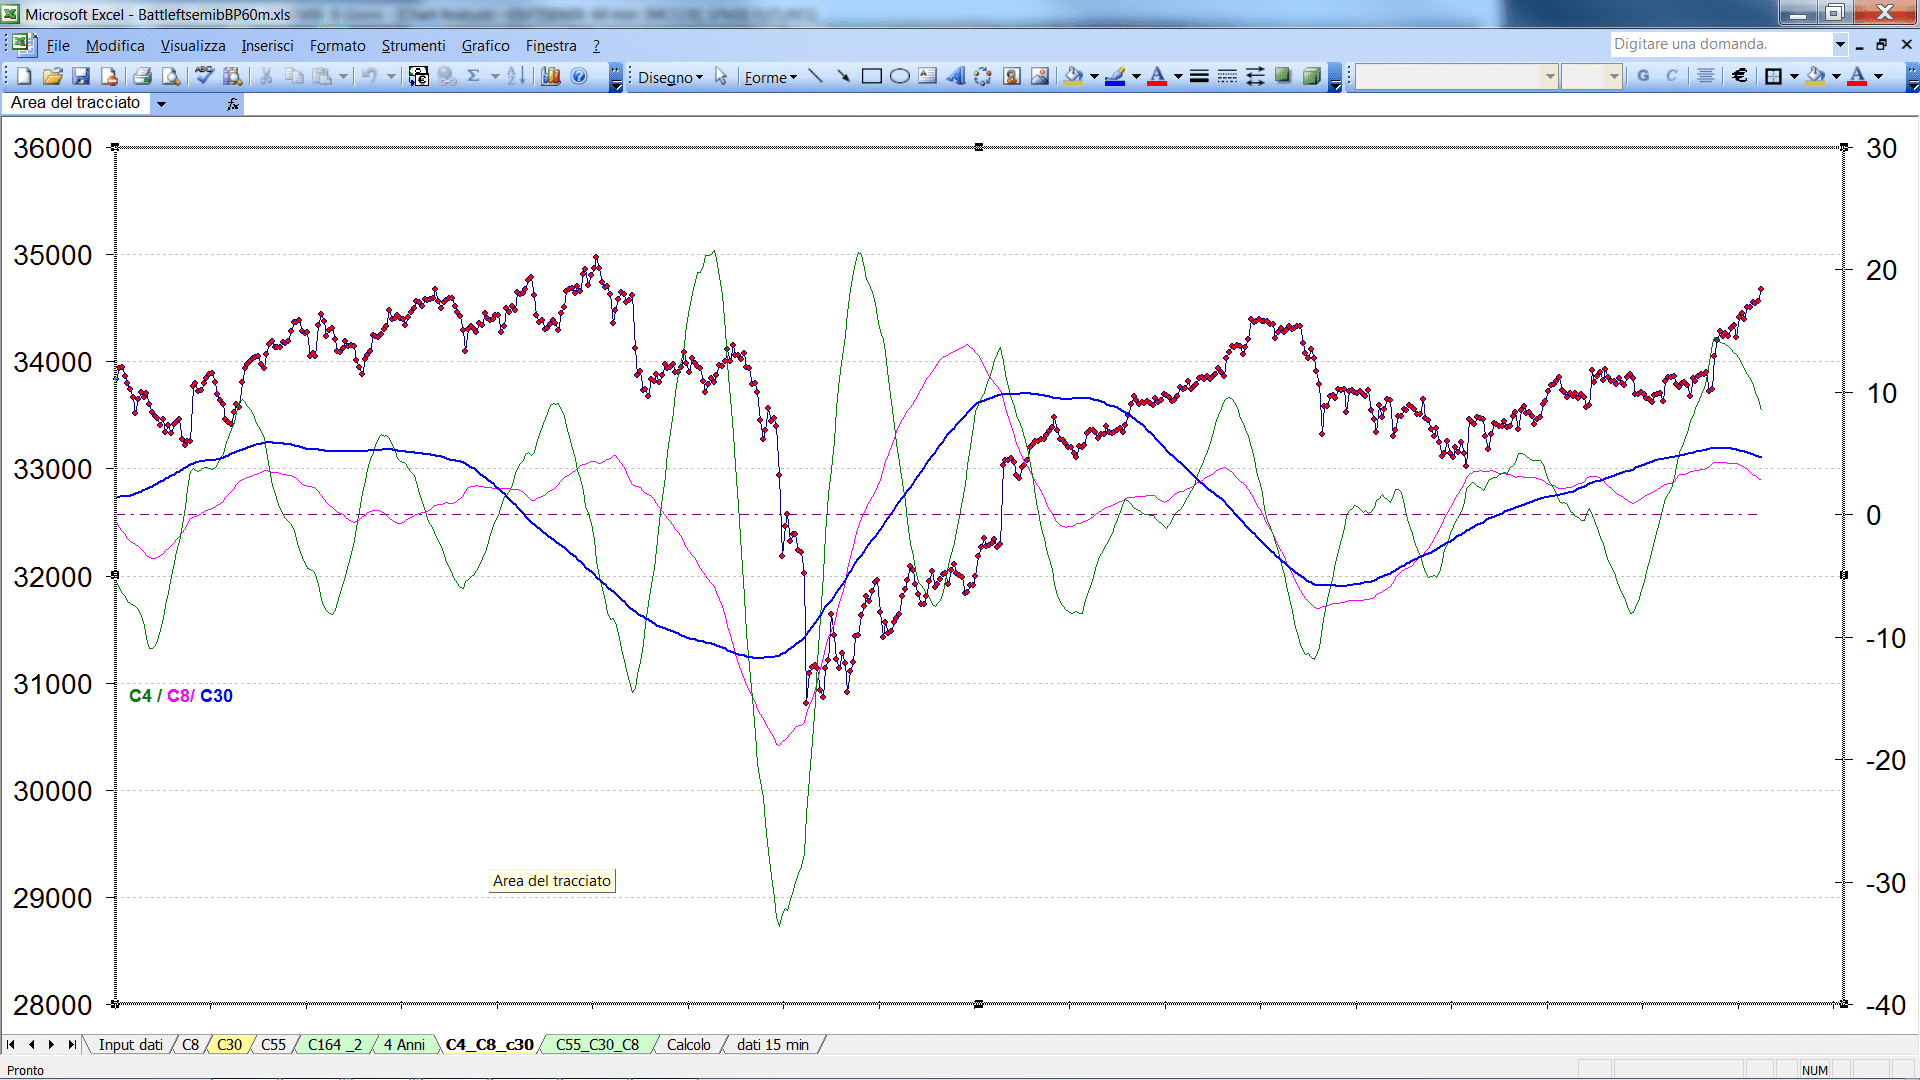Toggle Bold (G) formatting
This screenshot has width=1920, height=1080.
(1643, 76)
